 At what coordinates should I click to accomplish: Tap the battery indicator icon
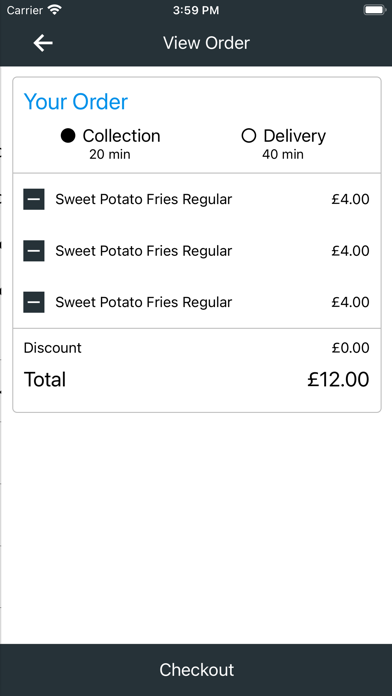pos(375,10)
